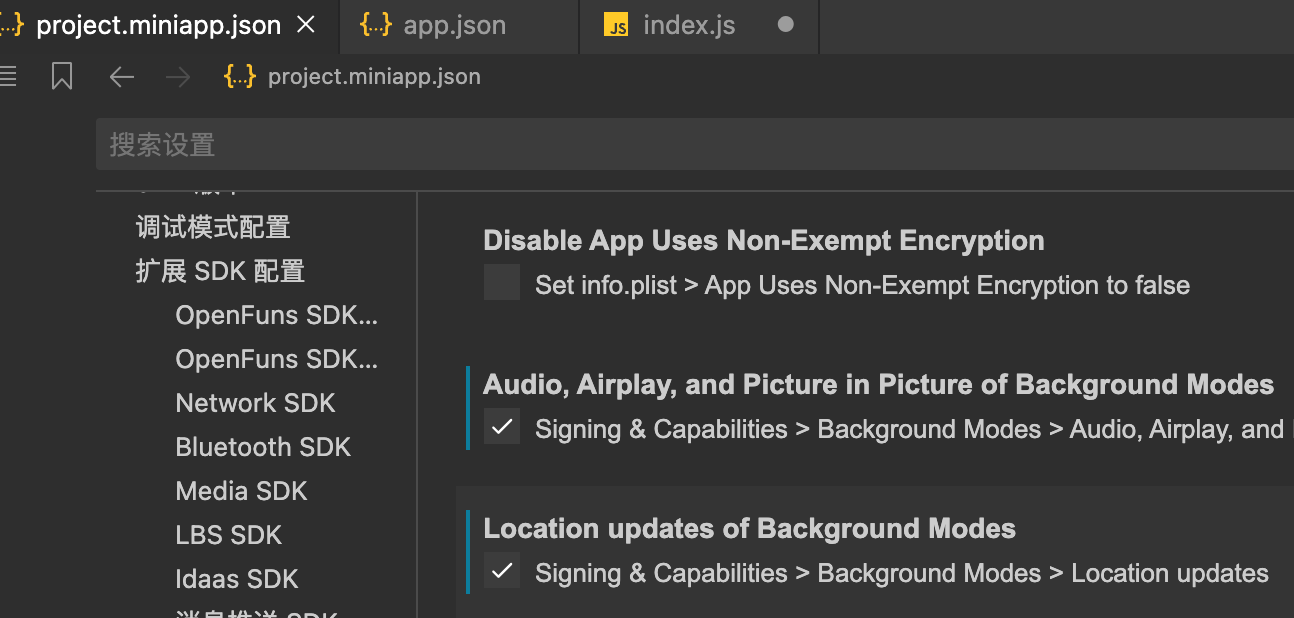Click the JSON icon on the app.json tab
This screenshot has width=1294, height=618.
pos(375,26)
